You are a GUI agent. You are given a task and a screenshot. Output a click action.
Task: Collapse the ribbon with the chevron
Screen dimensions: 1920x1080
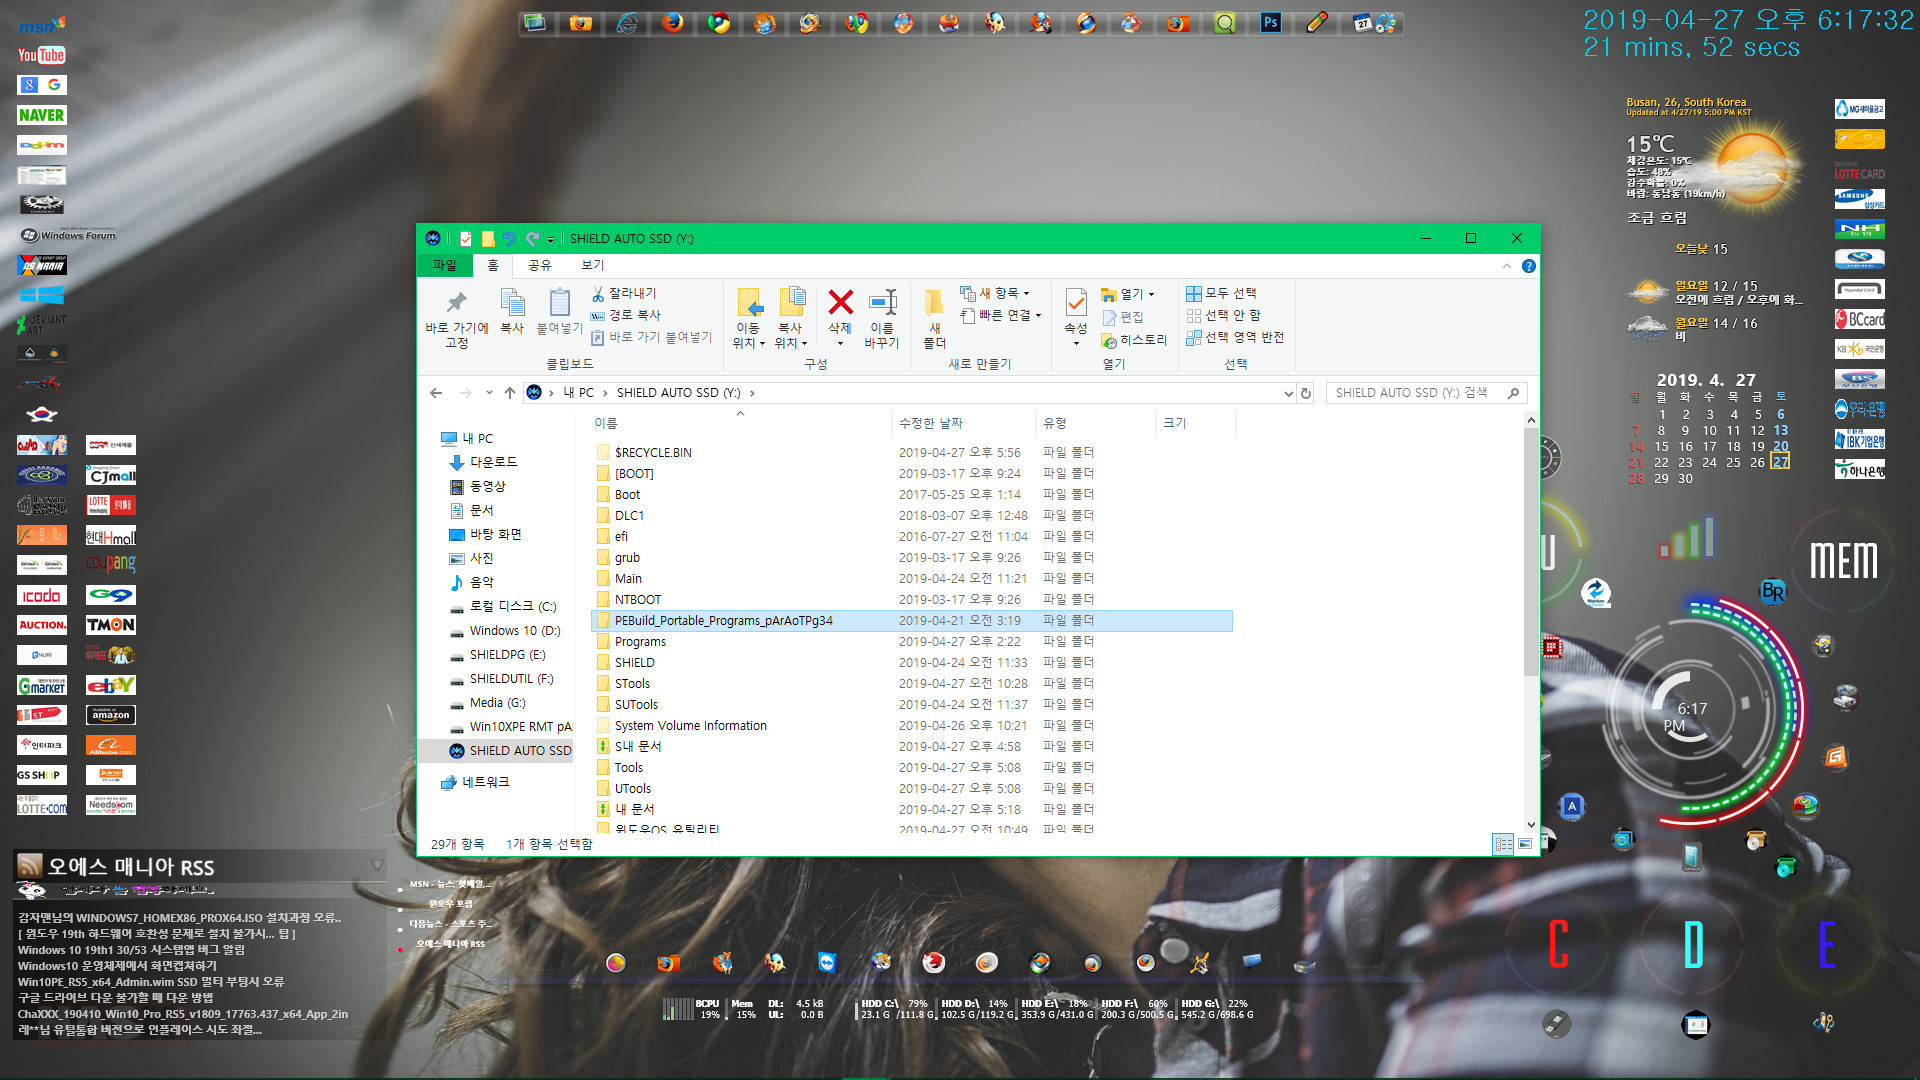1506,266
